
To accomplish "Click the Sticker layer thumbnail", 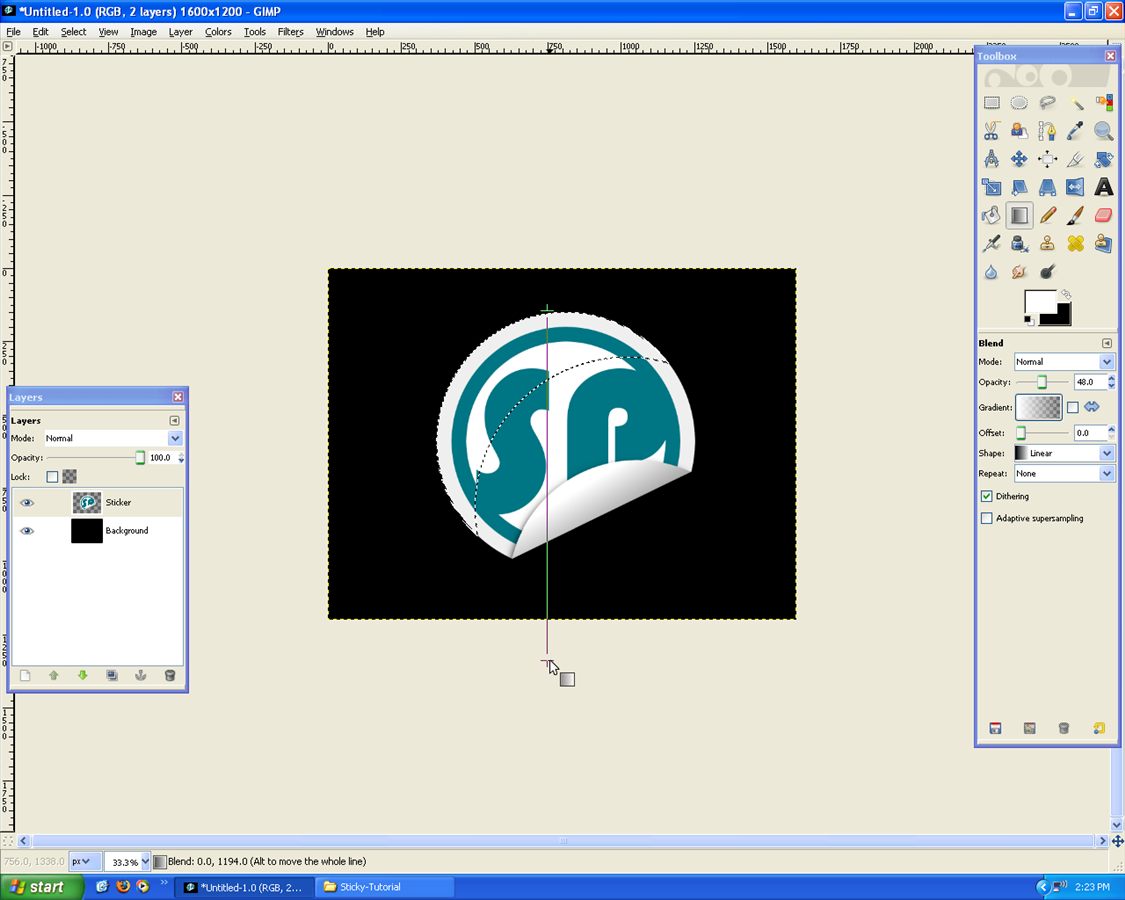I will [87, 502].
